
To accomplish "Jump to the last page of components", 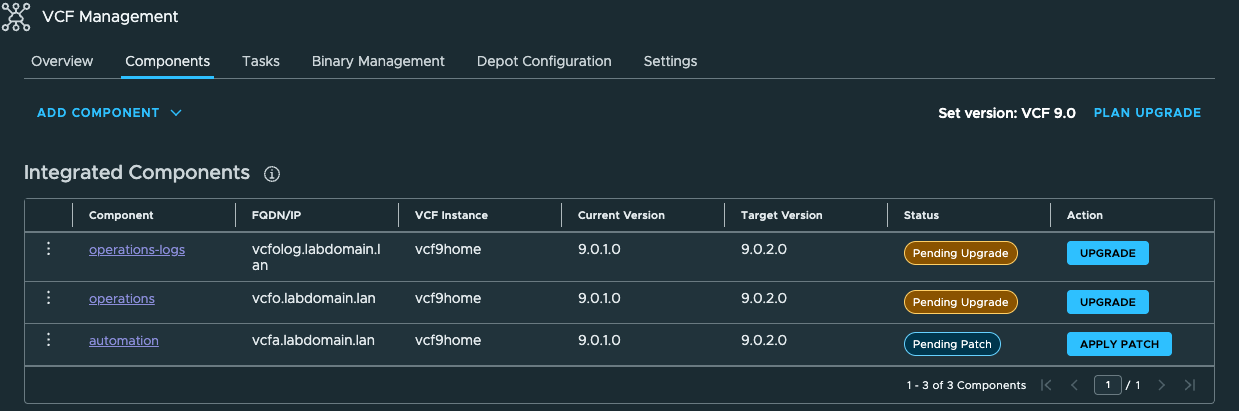I will coord(1189,385).
